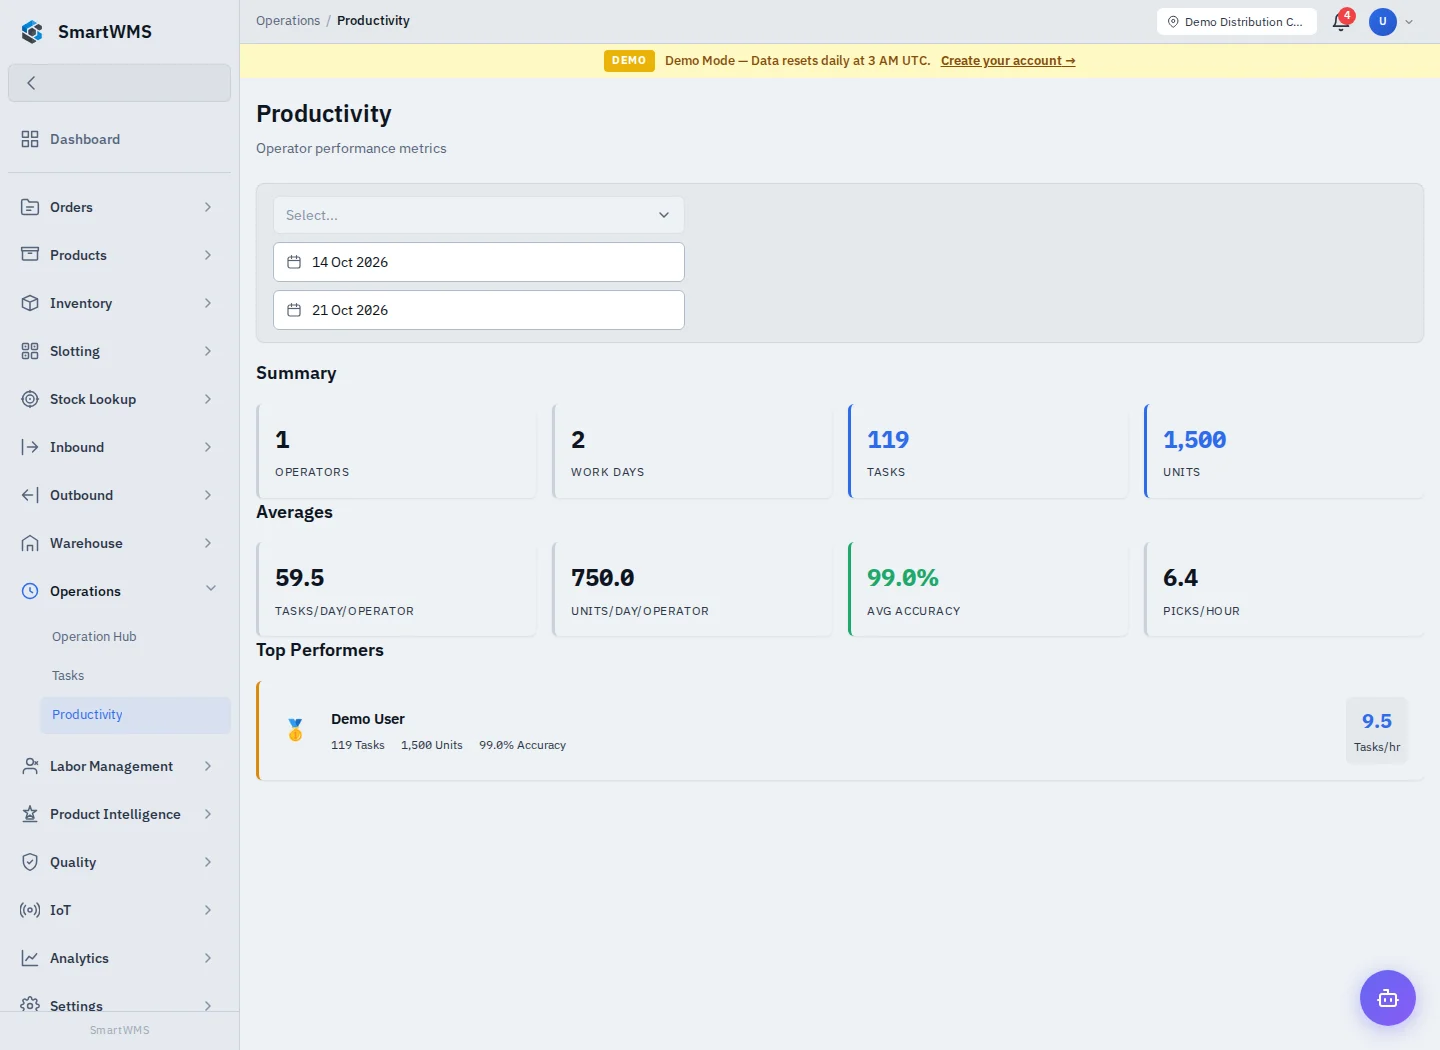Click the DEMO badge in banner
The height and width of the screenshot is (1050, 1440).
[629, 61]
